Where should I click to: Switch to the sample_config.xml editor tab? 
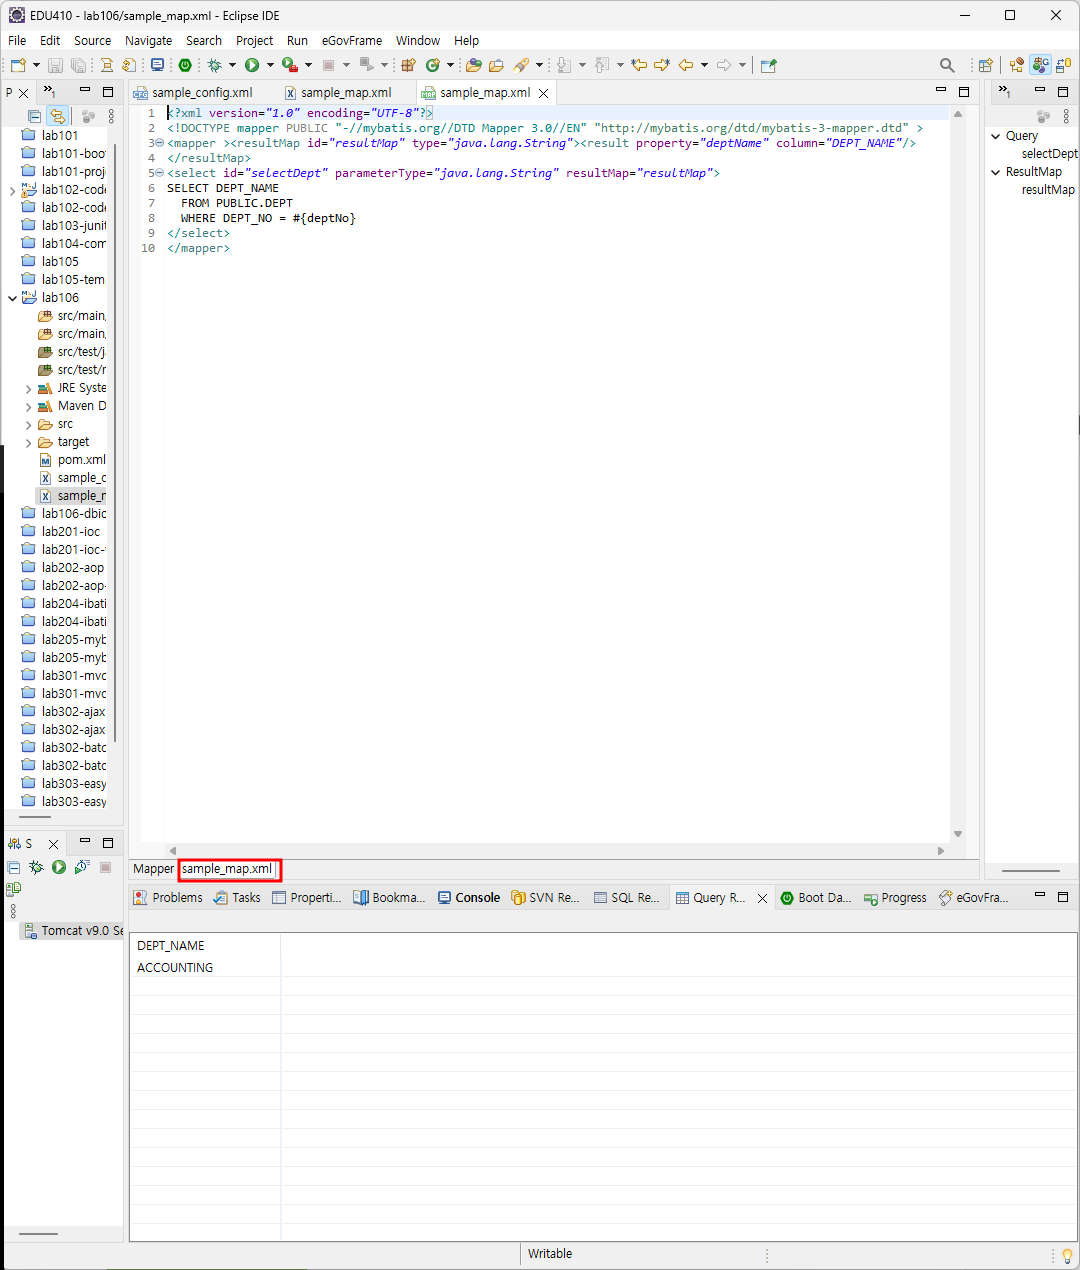194,92
